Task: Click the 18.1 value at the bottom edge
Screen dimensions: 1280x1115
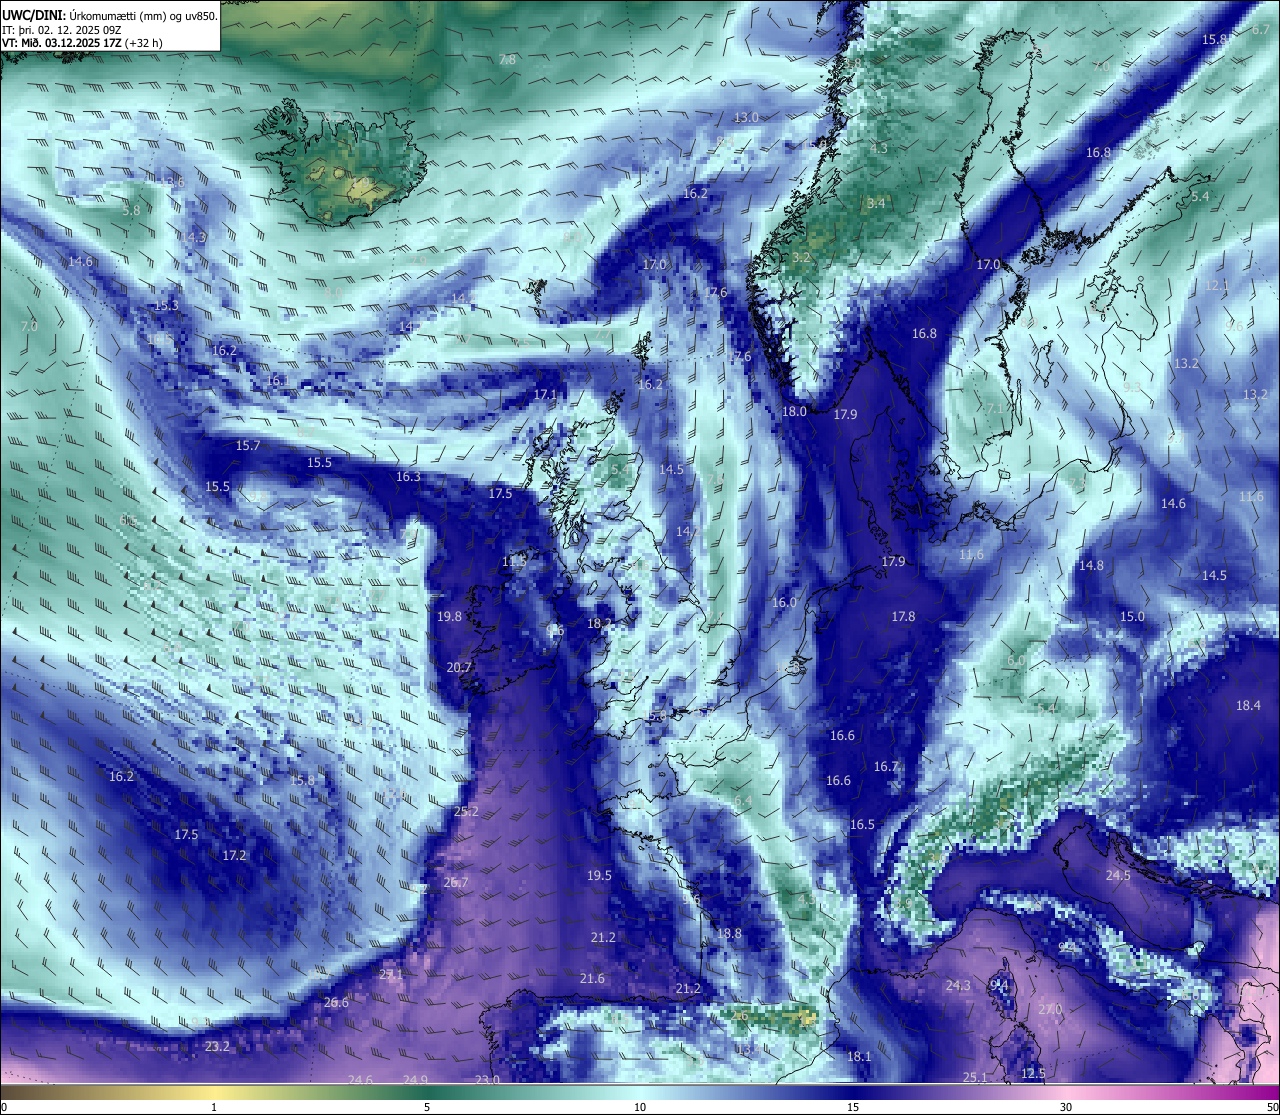Action: tap(859, 1056)
